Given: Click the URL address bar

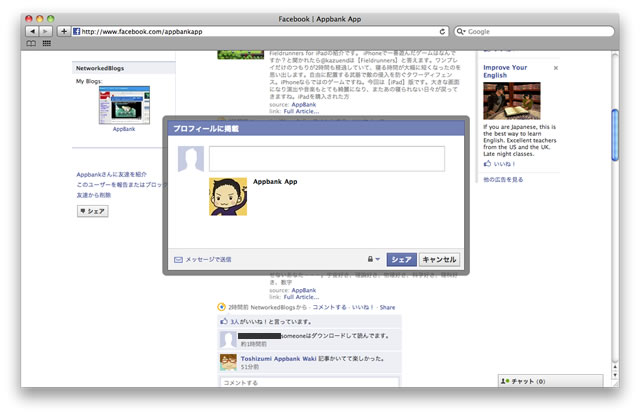Looking at the screenshot, I should [260, 31].
